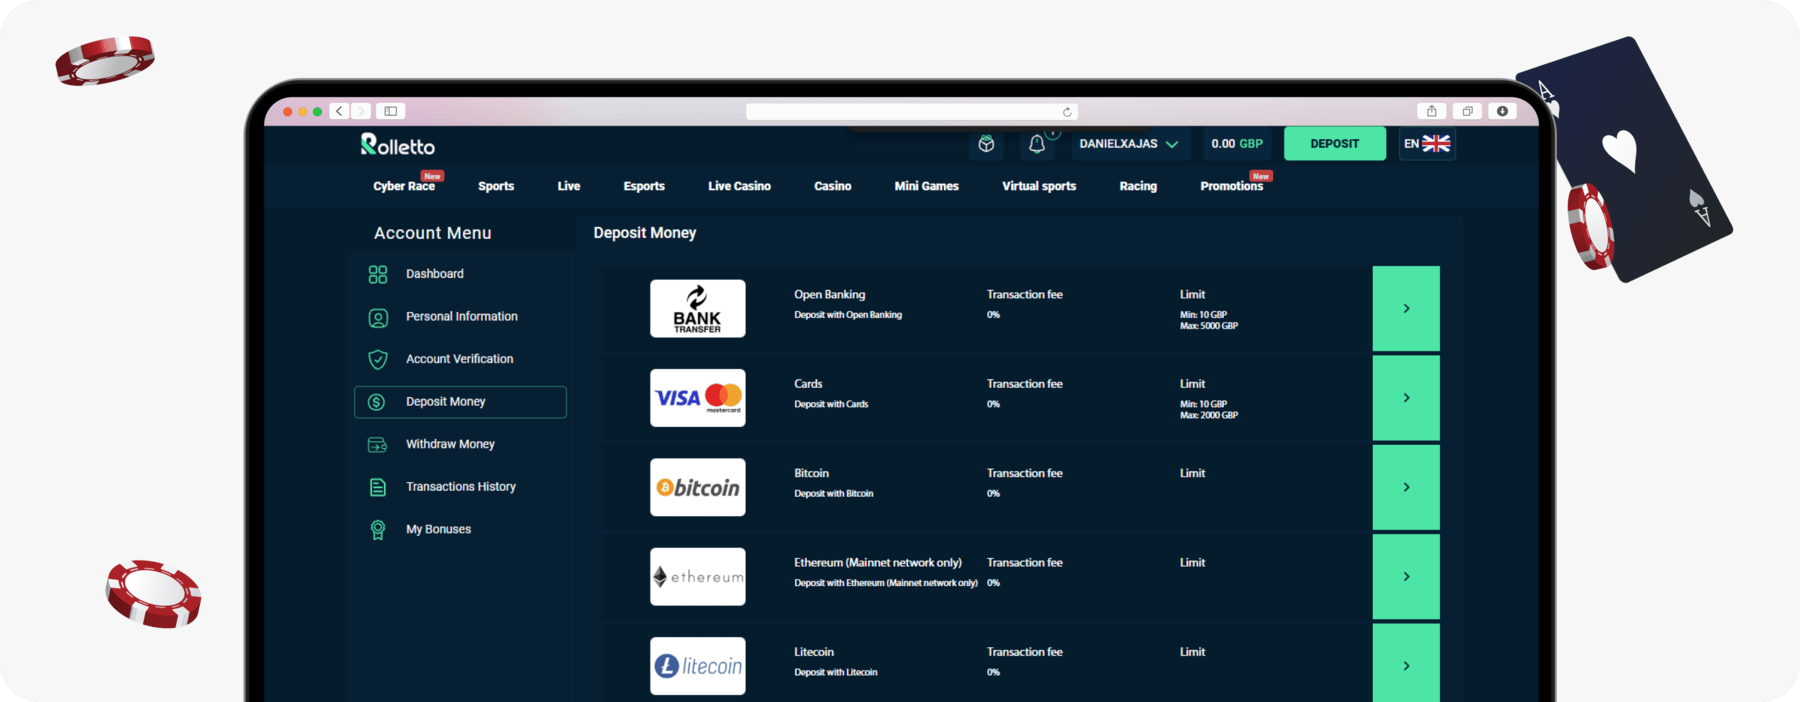Reload the page via refresh icon
Image resolution: width=1800 pixels, height=702 pixels.
1067,112
